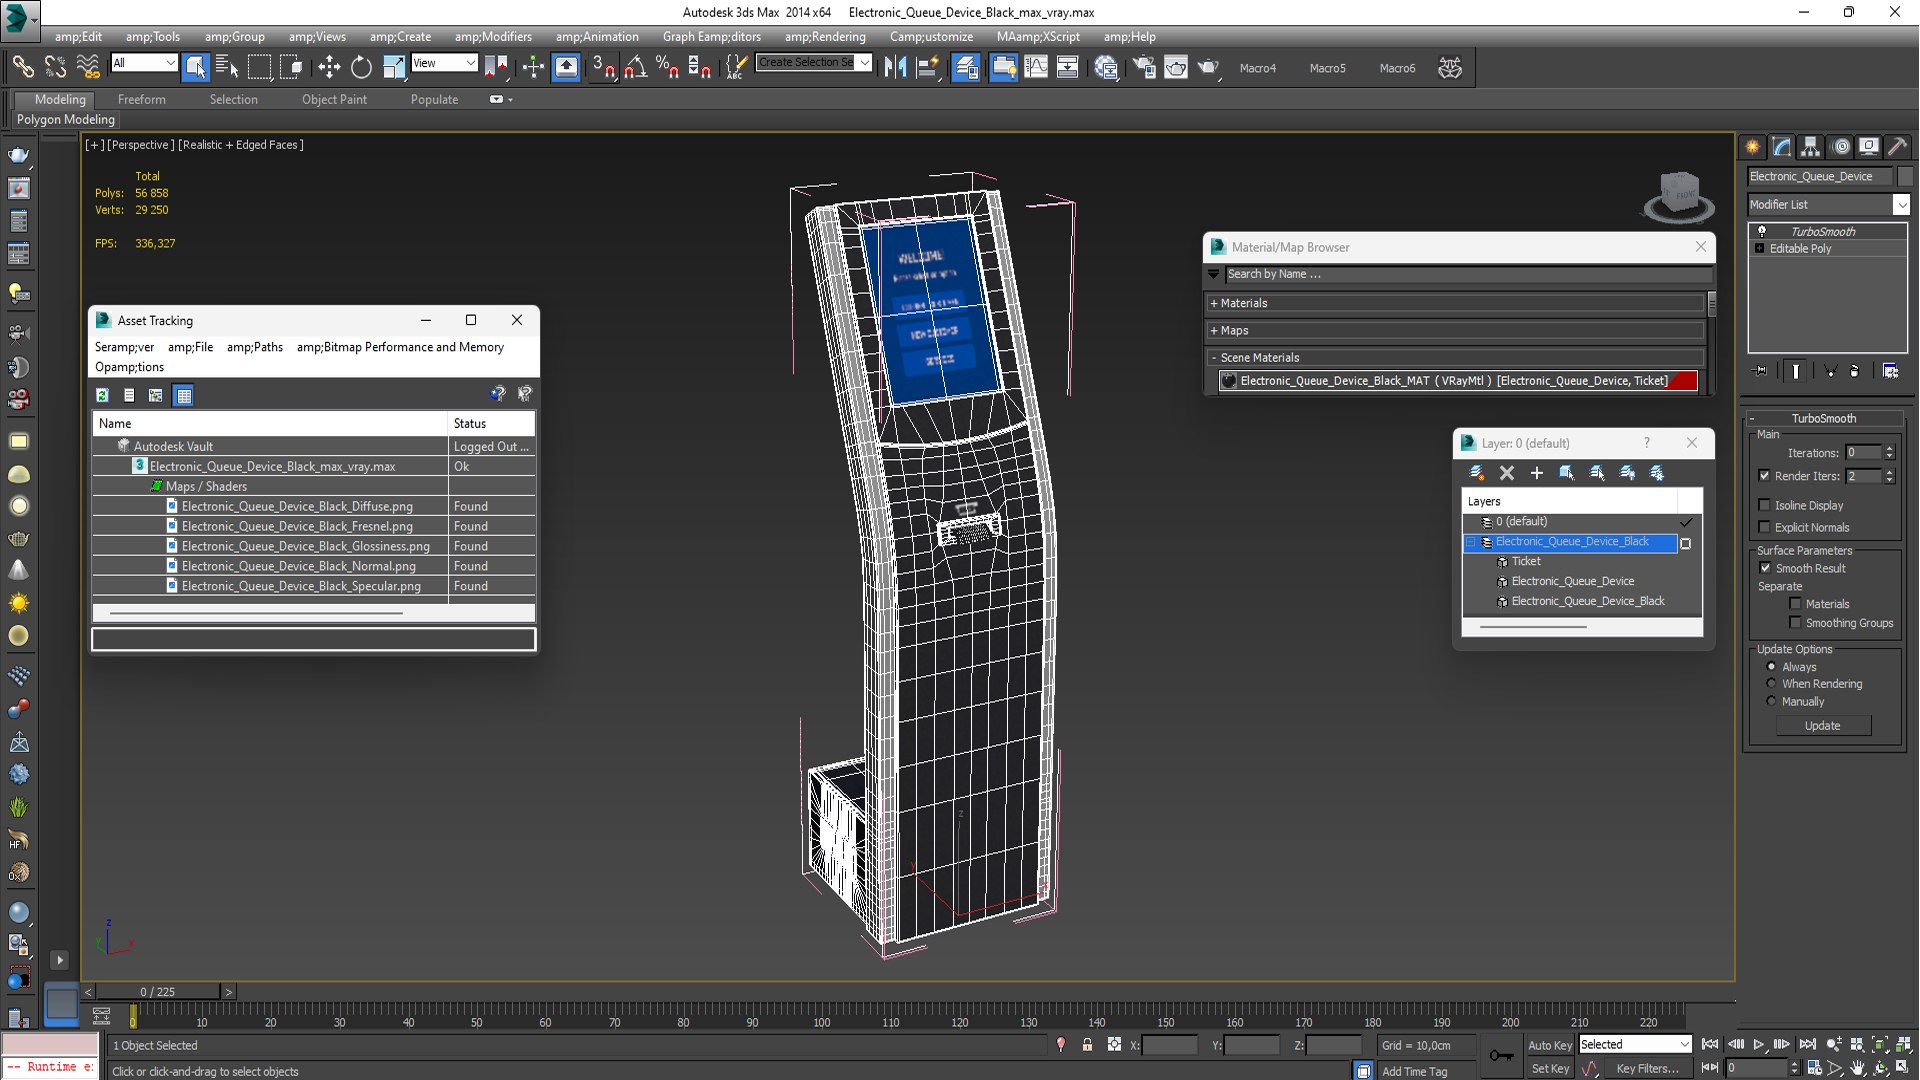Enable the Isoline Display checkbox
1920x1080 pixels.
(x=1765, y=505)
